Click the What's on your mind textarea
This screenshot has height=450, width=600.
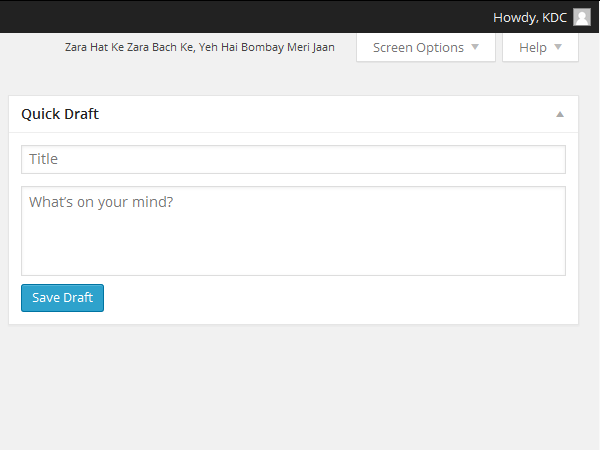point(293,230)
